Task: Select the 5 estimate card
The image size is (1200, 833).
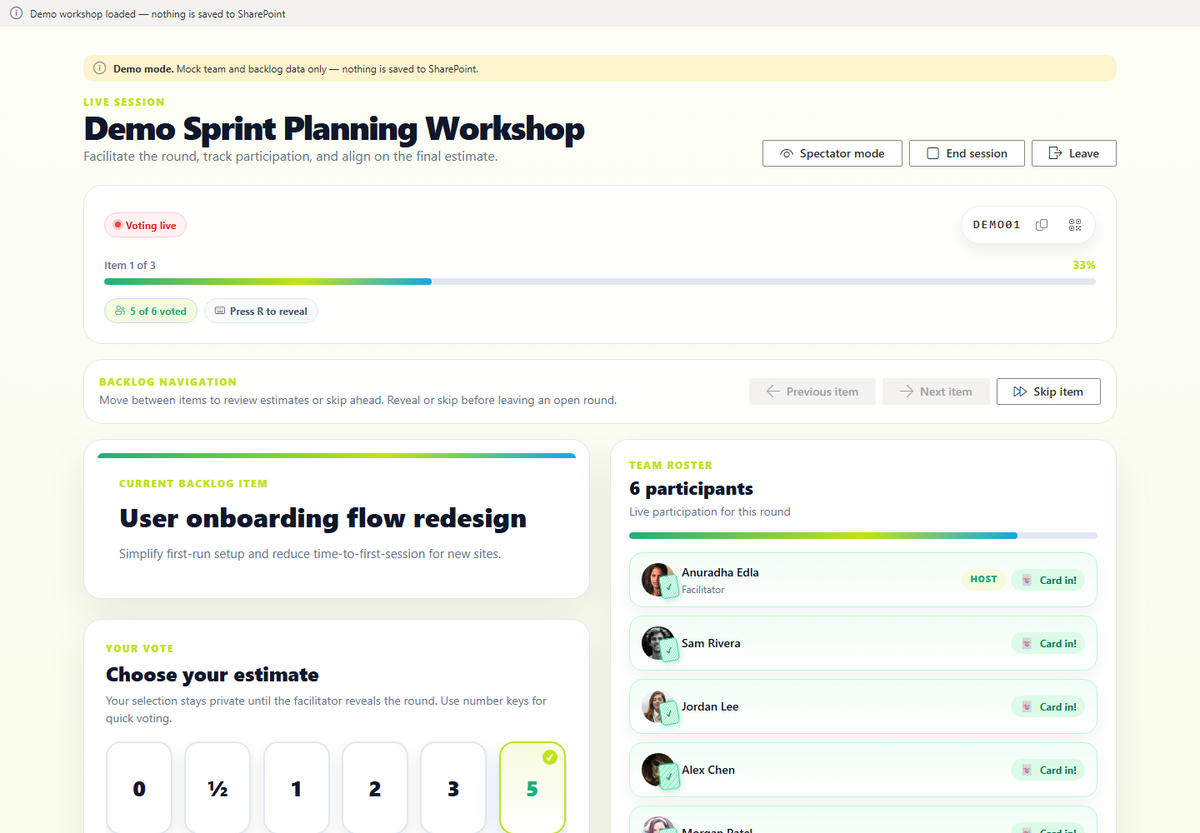Action: point(532,788)
